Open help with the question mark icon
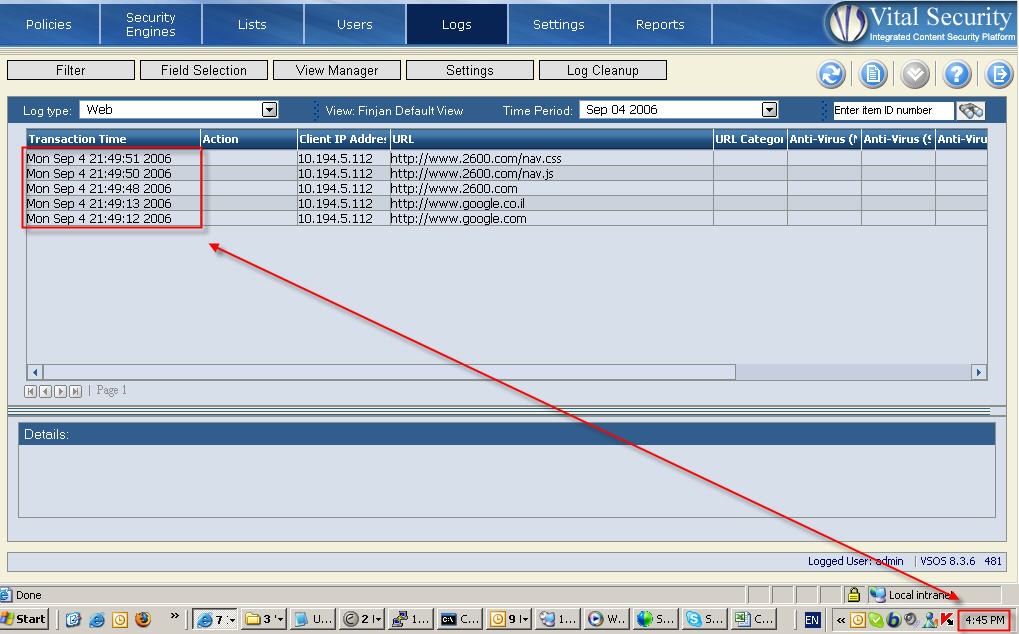The image size is (1019, 634). (957, 74)
